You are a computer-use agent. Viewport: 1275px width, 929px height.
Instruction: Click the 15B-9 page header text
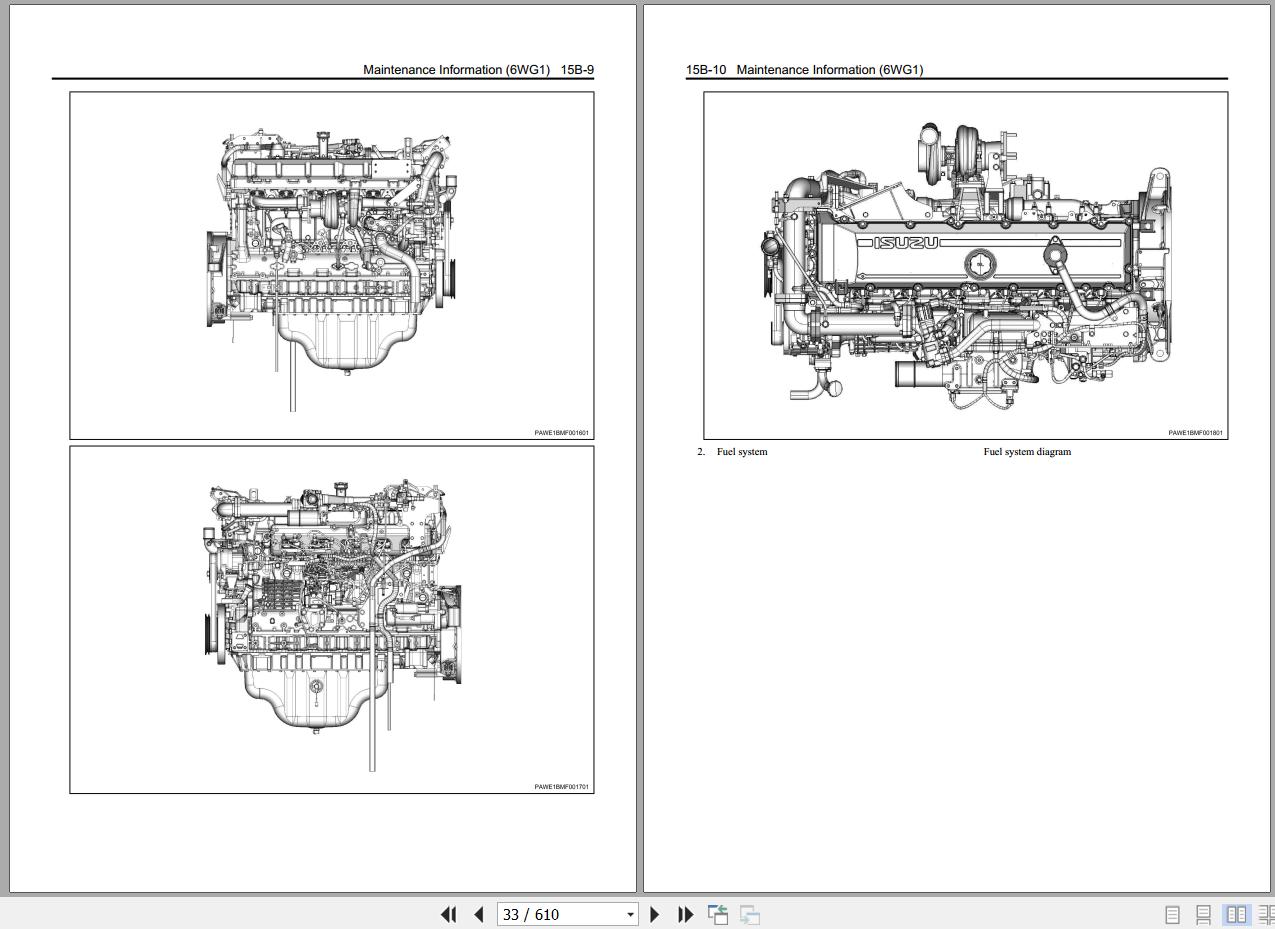coord(478,70)
